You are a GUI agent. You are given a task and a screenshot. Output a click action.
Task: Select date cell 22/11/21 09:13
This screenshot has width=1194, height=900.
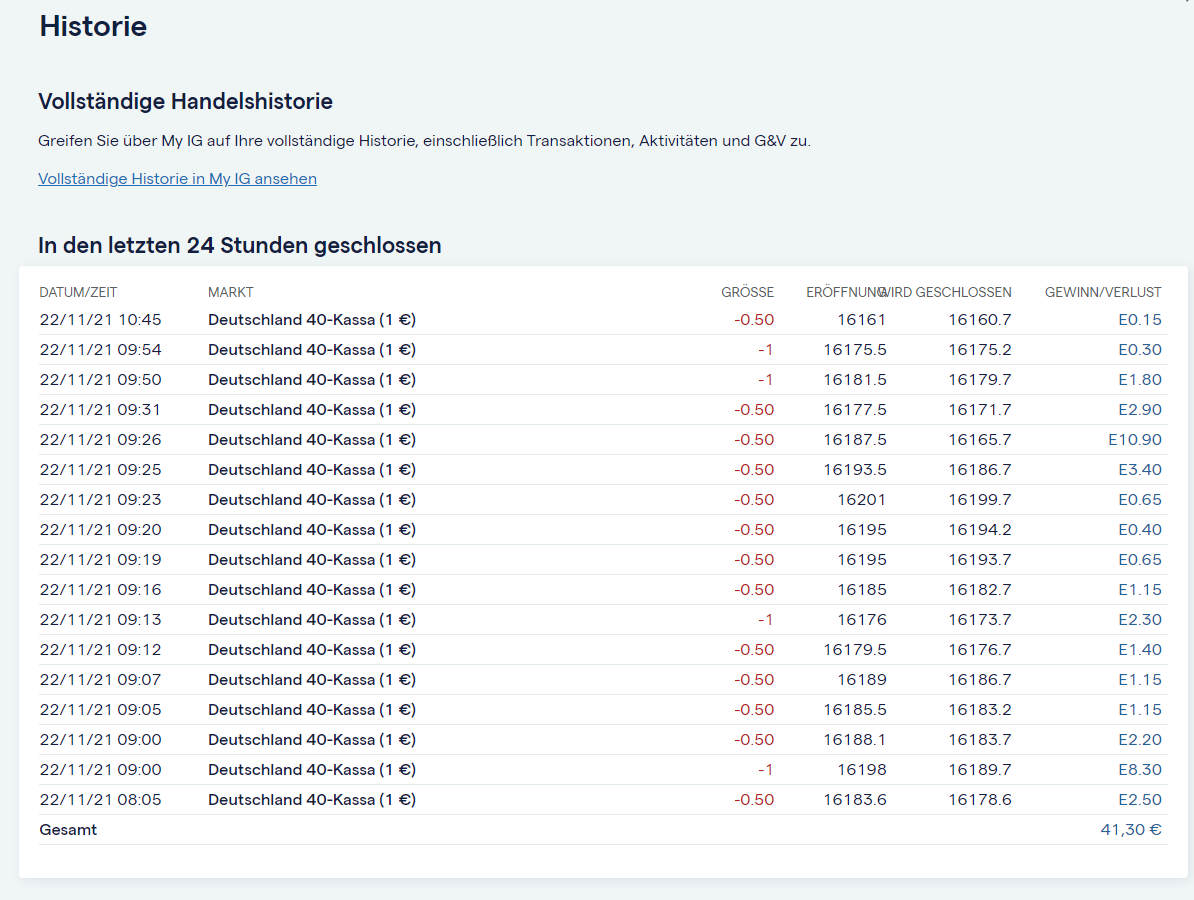click(x=101, y=620)
